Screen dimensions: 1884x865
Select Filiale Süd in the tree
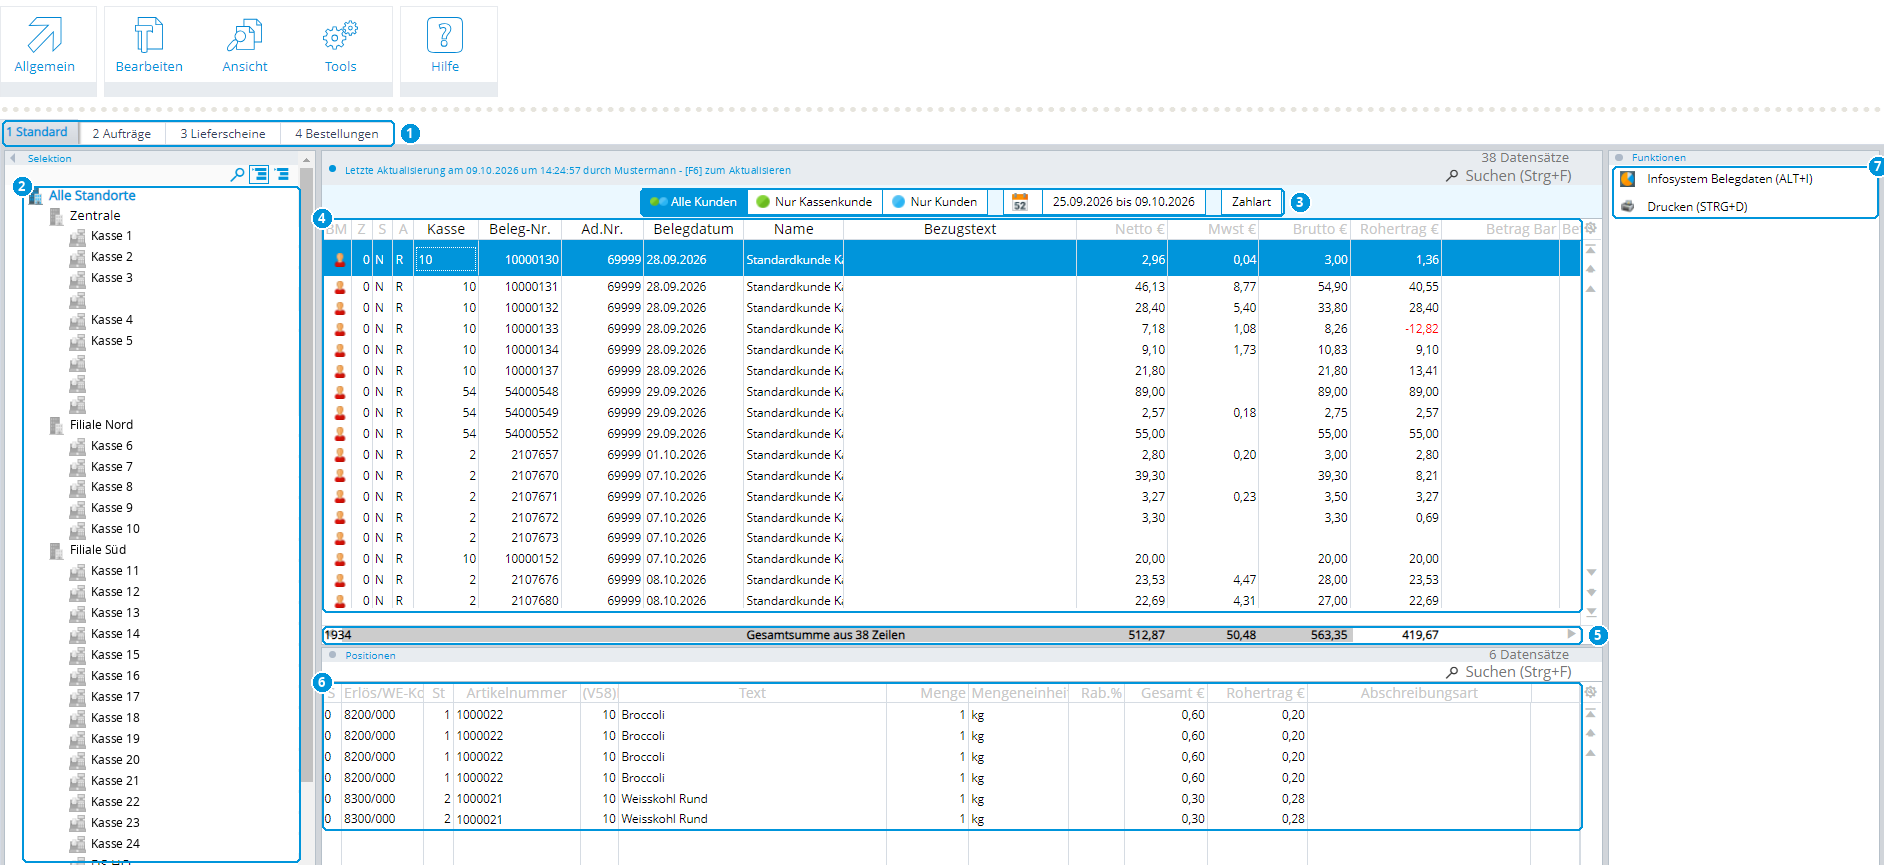[x=98, y=550]
